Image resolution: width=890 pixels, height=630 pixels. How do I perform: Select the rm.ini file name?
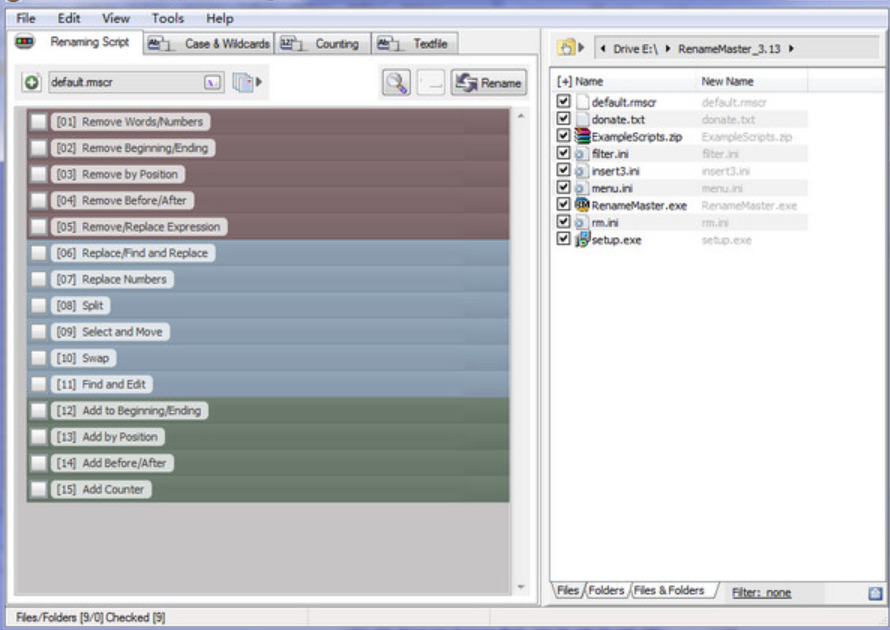click(x=604, y=223)
